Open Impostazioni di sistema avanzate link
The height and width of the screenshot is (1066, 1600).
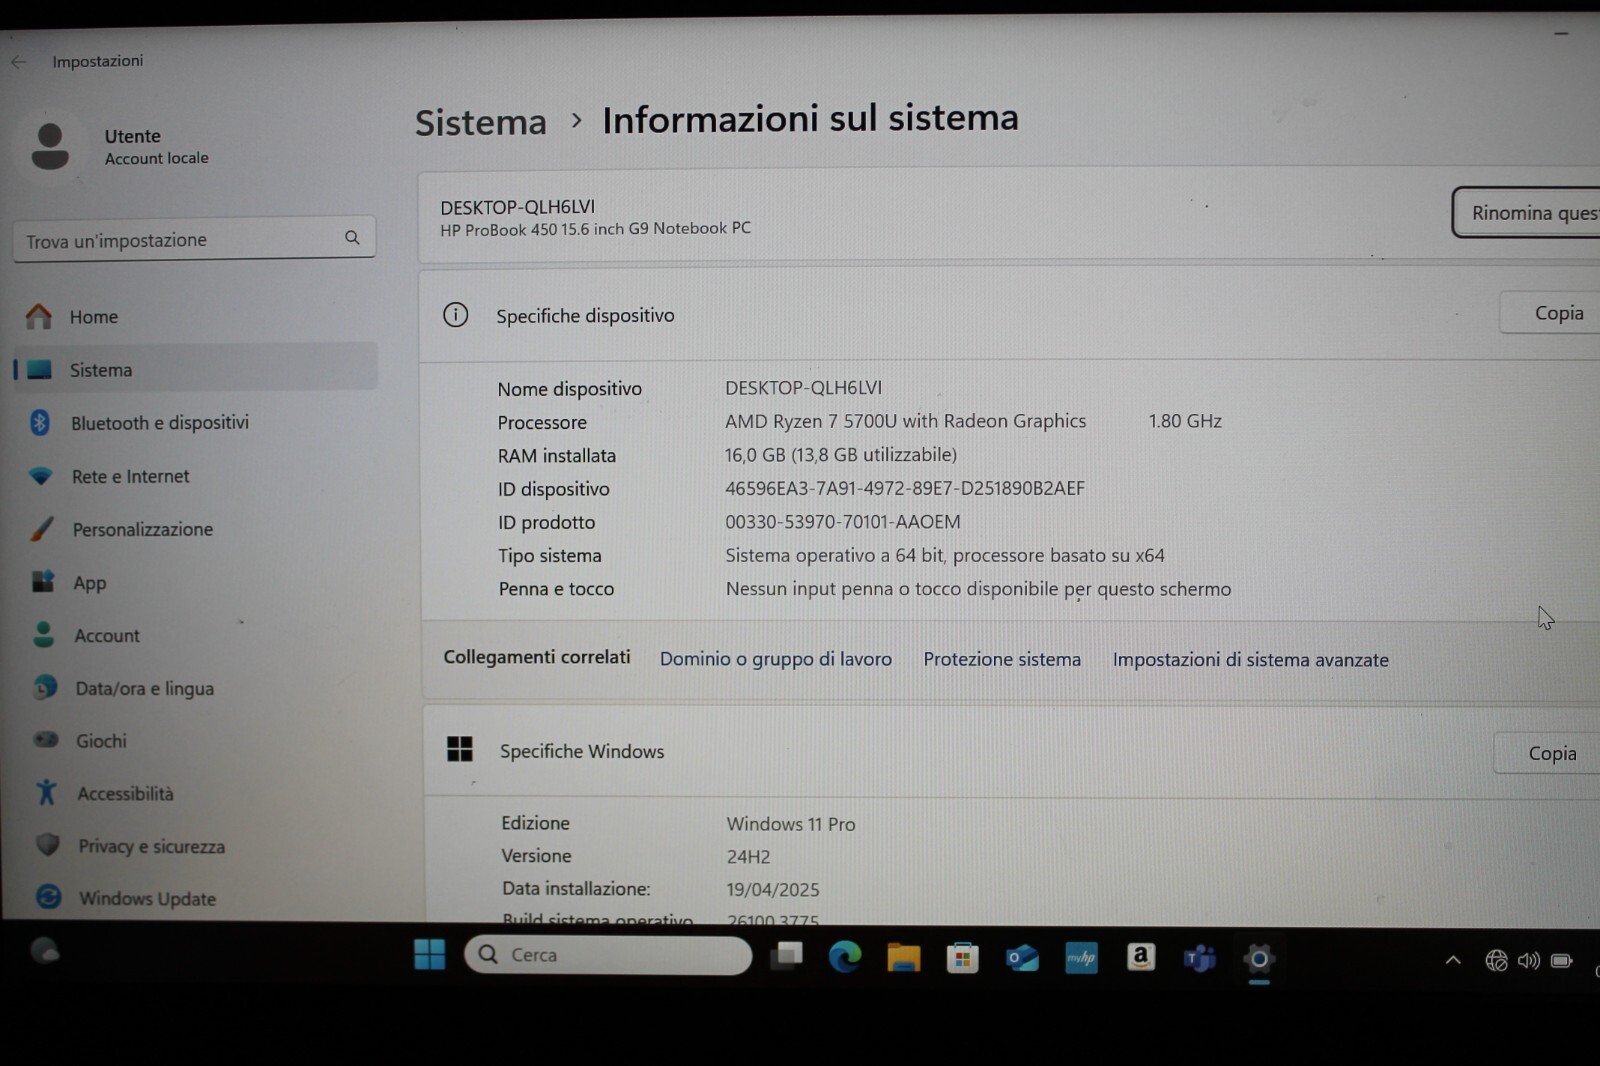tap(1251, 660)
